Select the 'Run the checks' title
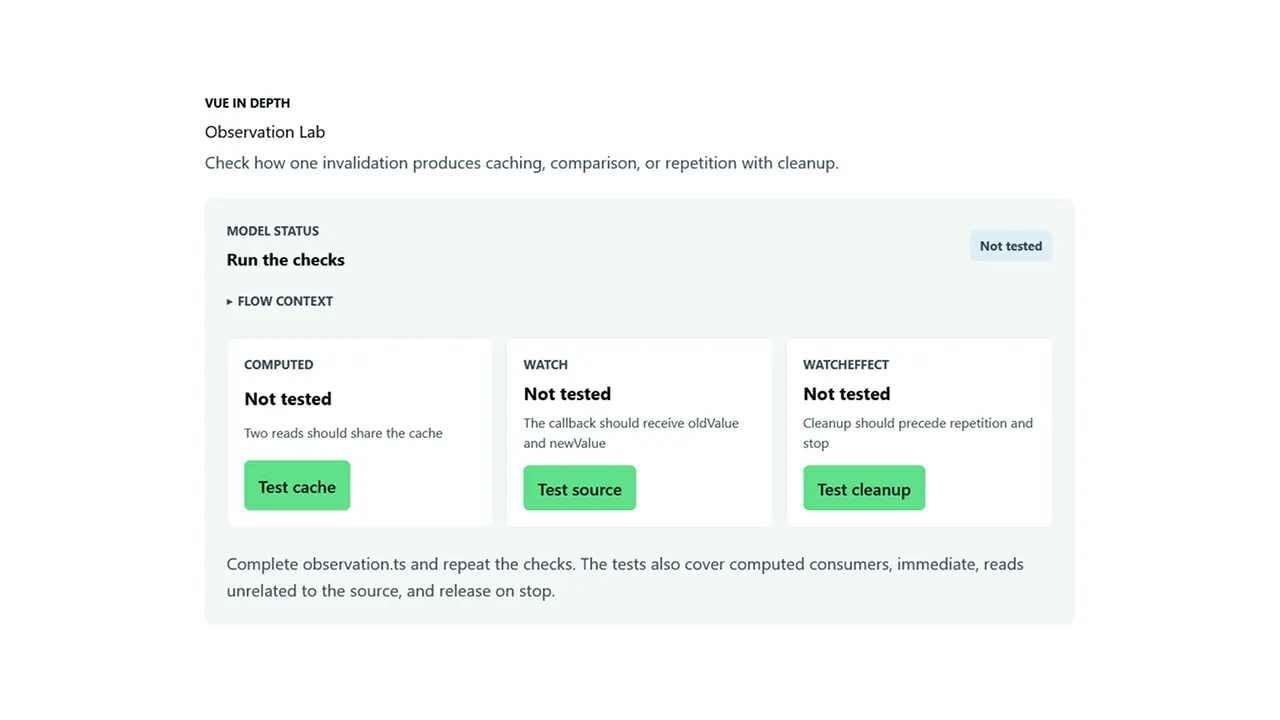The width and height of the screenshot is (1280, 720). point(286,260)
